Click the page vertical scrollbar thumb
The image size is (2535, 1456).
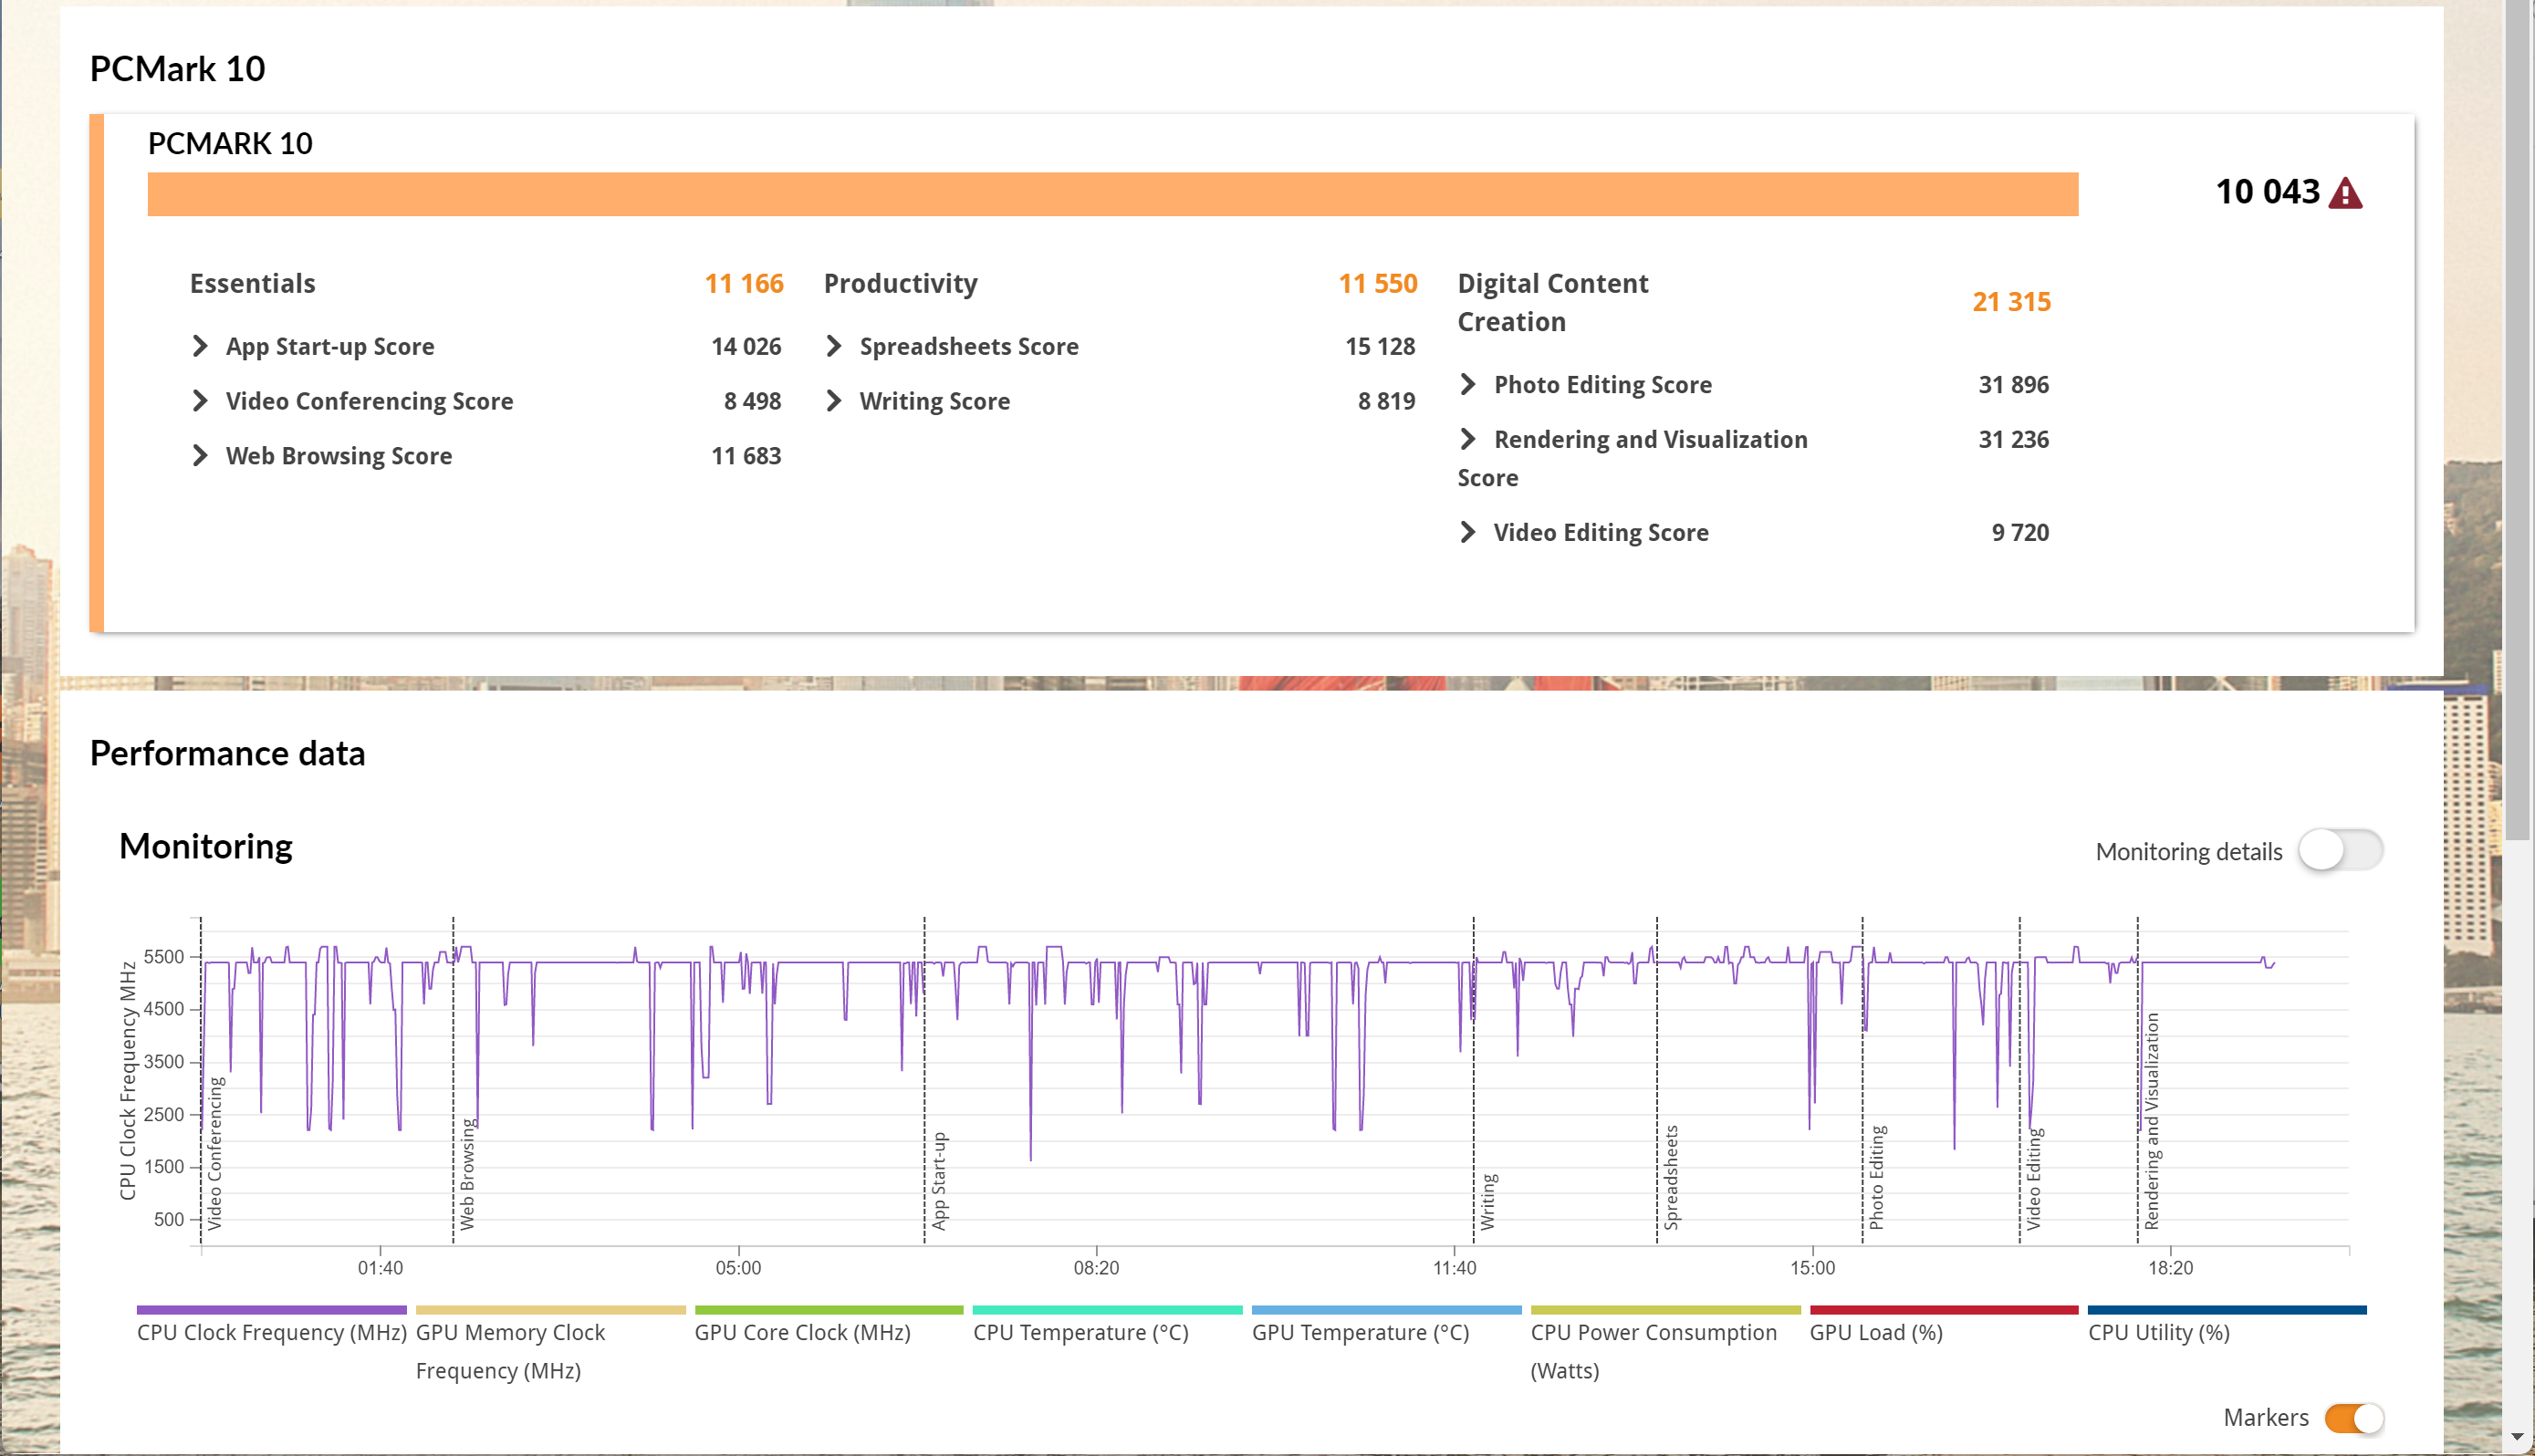2518,420
